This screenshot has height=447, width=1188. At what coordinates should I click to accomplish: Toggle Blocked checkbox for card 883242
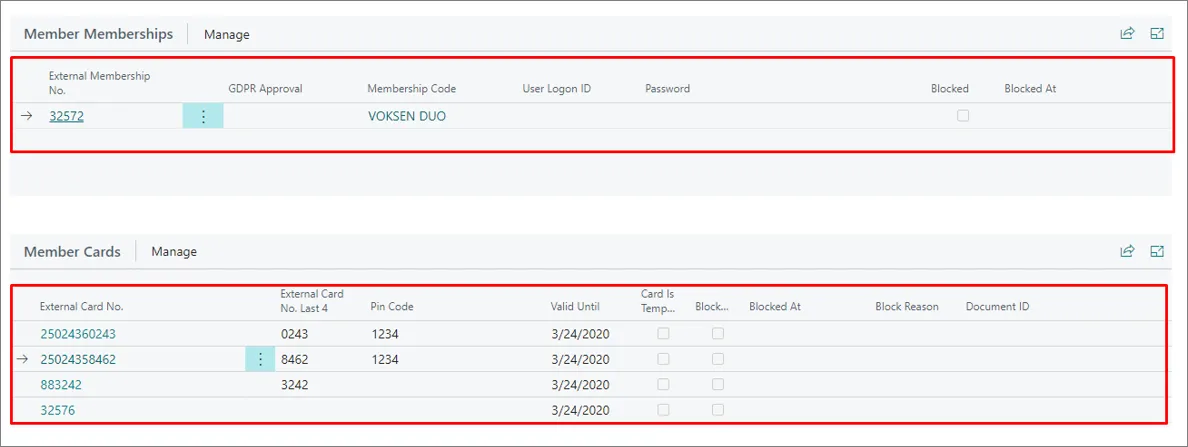717,384
